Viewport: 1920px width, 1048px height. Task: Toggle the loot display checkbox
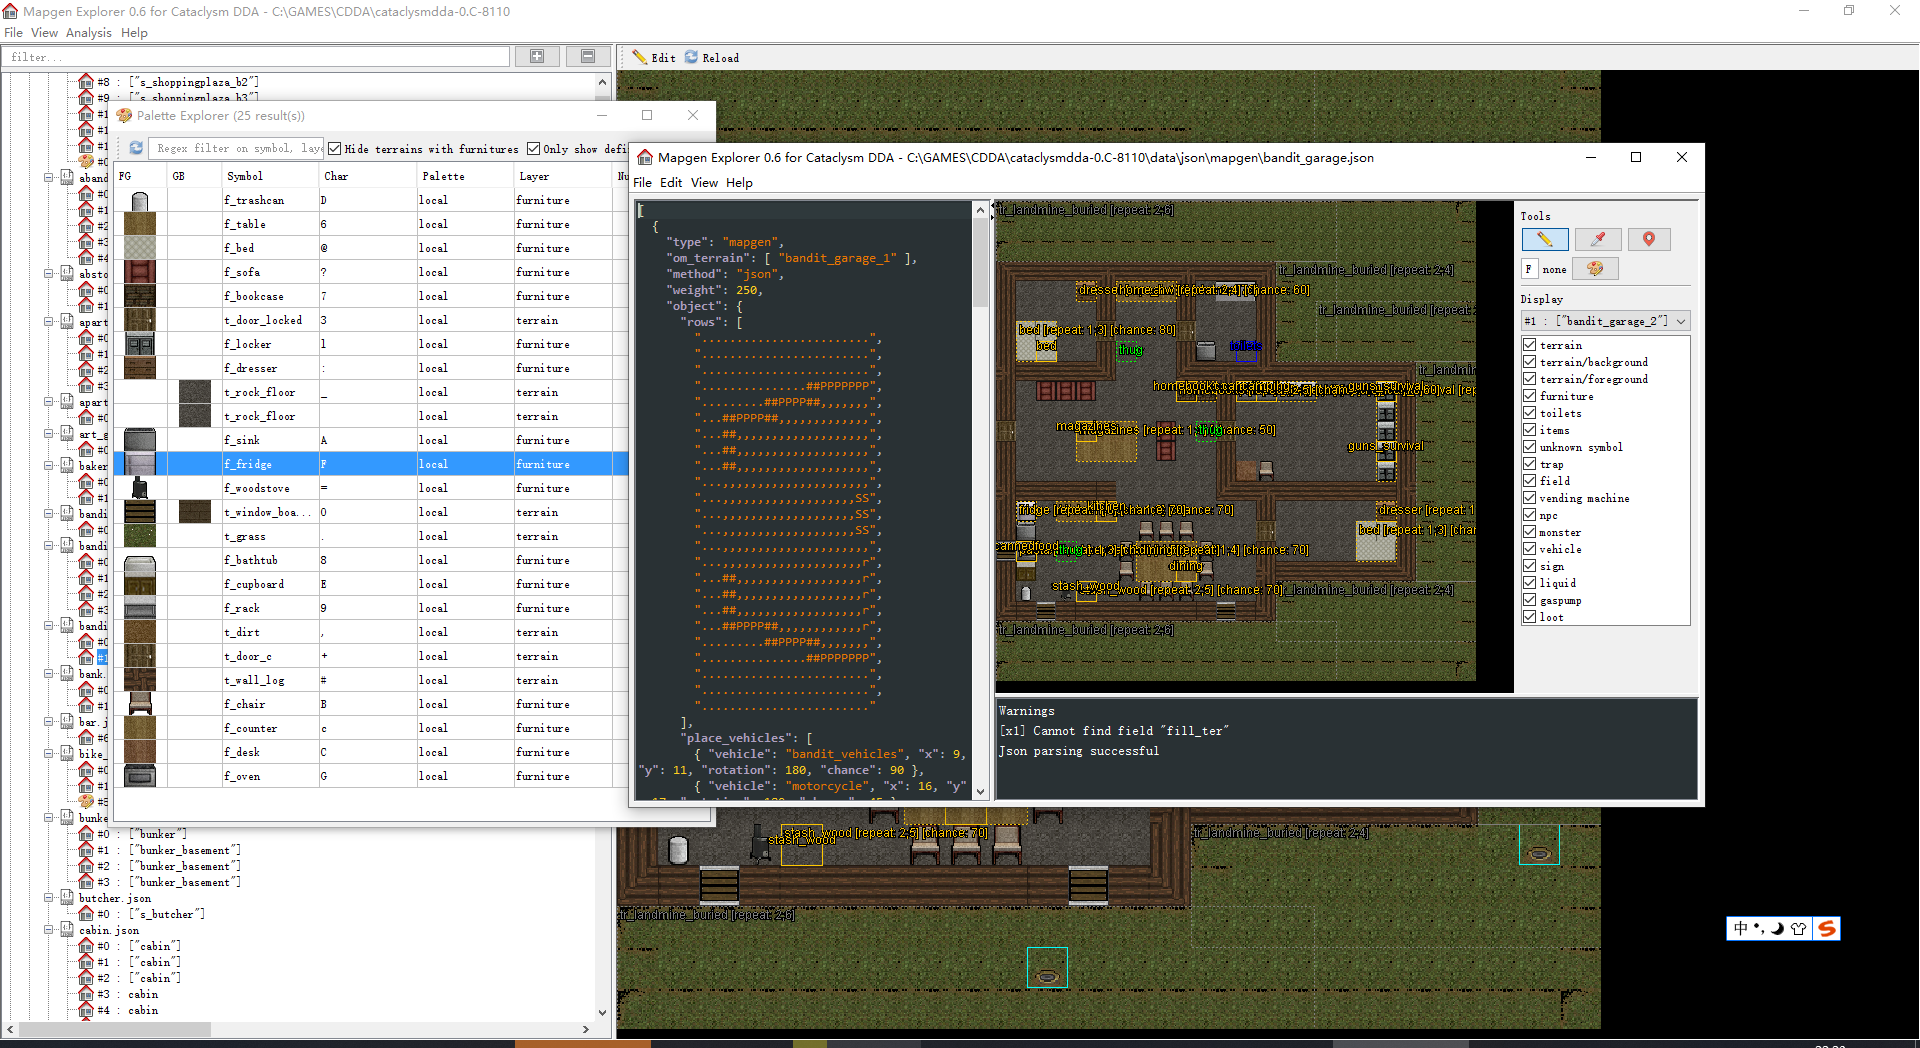pos(1530,617)
